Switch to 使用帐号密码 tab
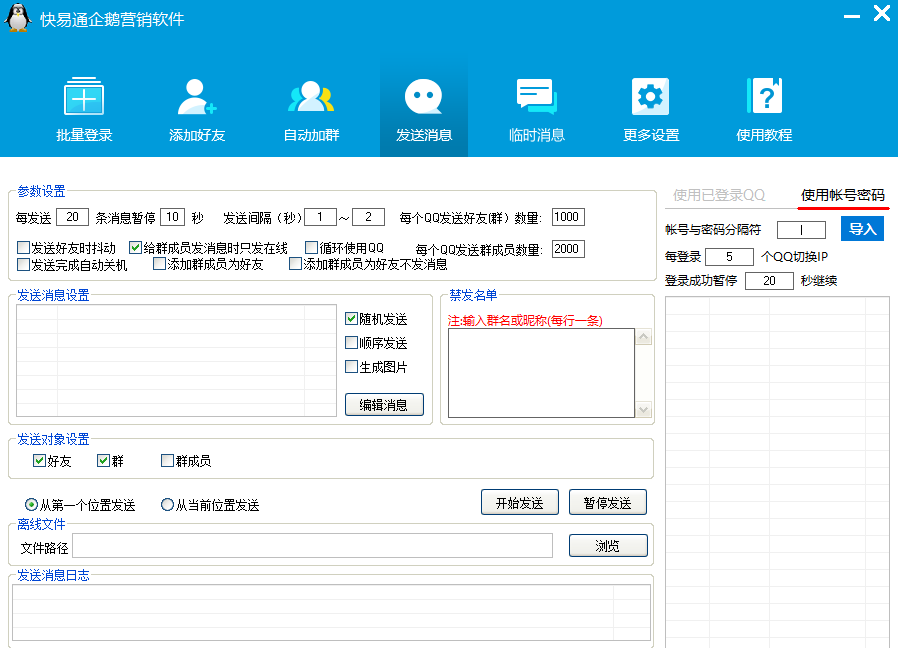The width and height of the screenshot is (898, 648). point(842,195)
